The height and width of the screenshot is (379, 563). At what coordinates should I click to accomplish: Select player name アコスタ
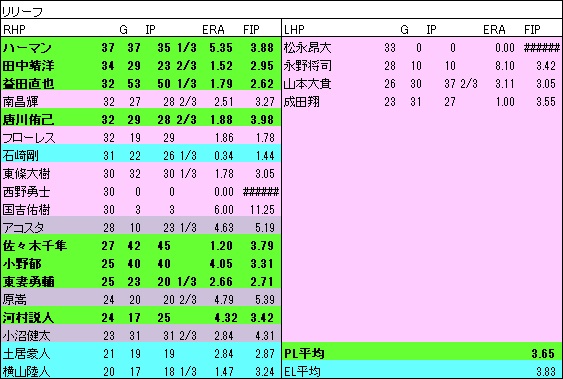click(x=24, y=228)
